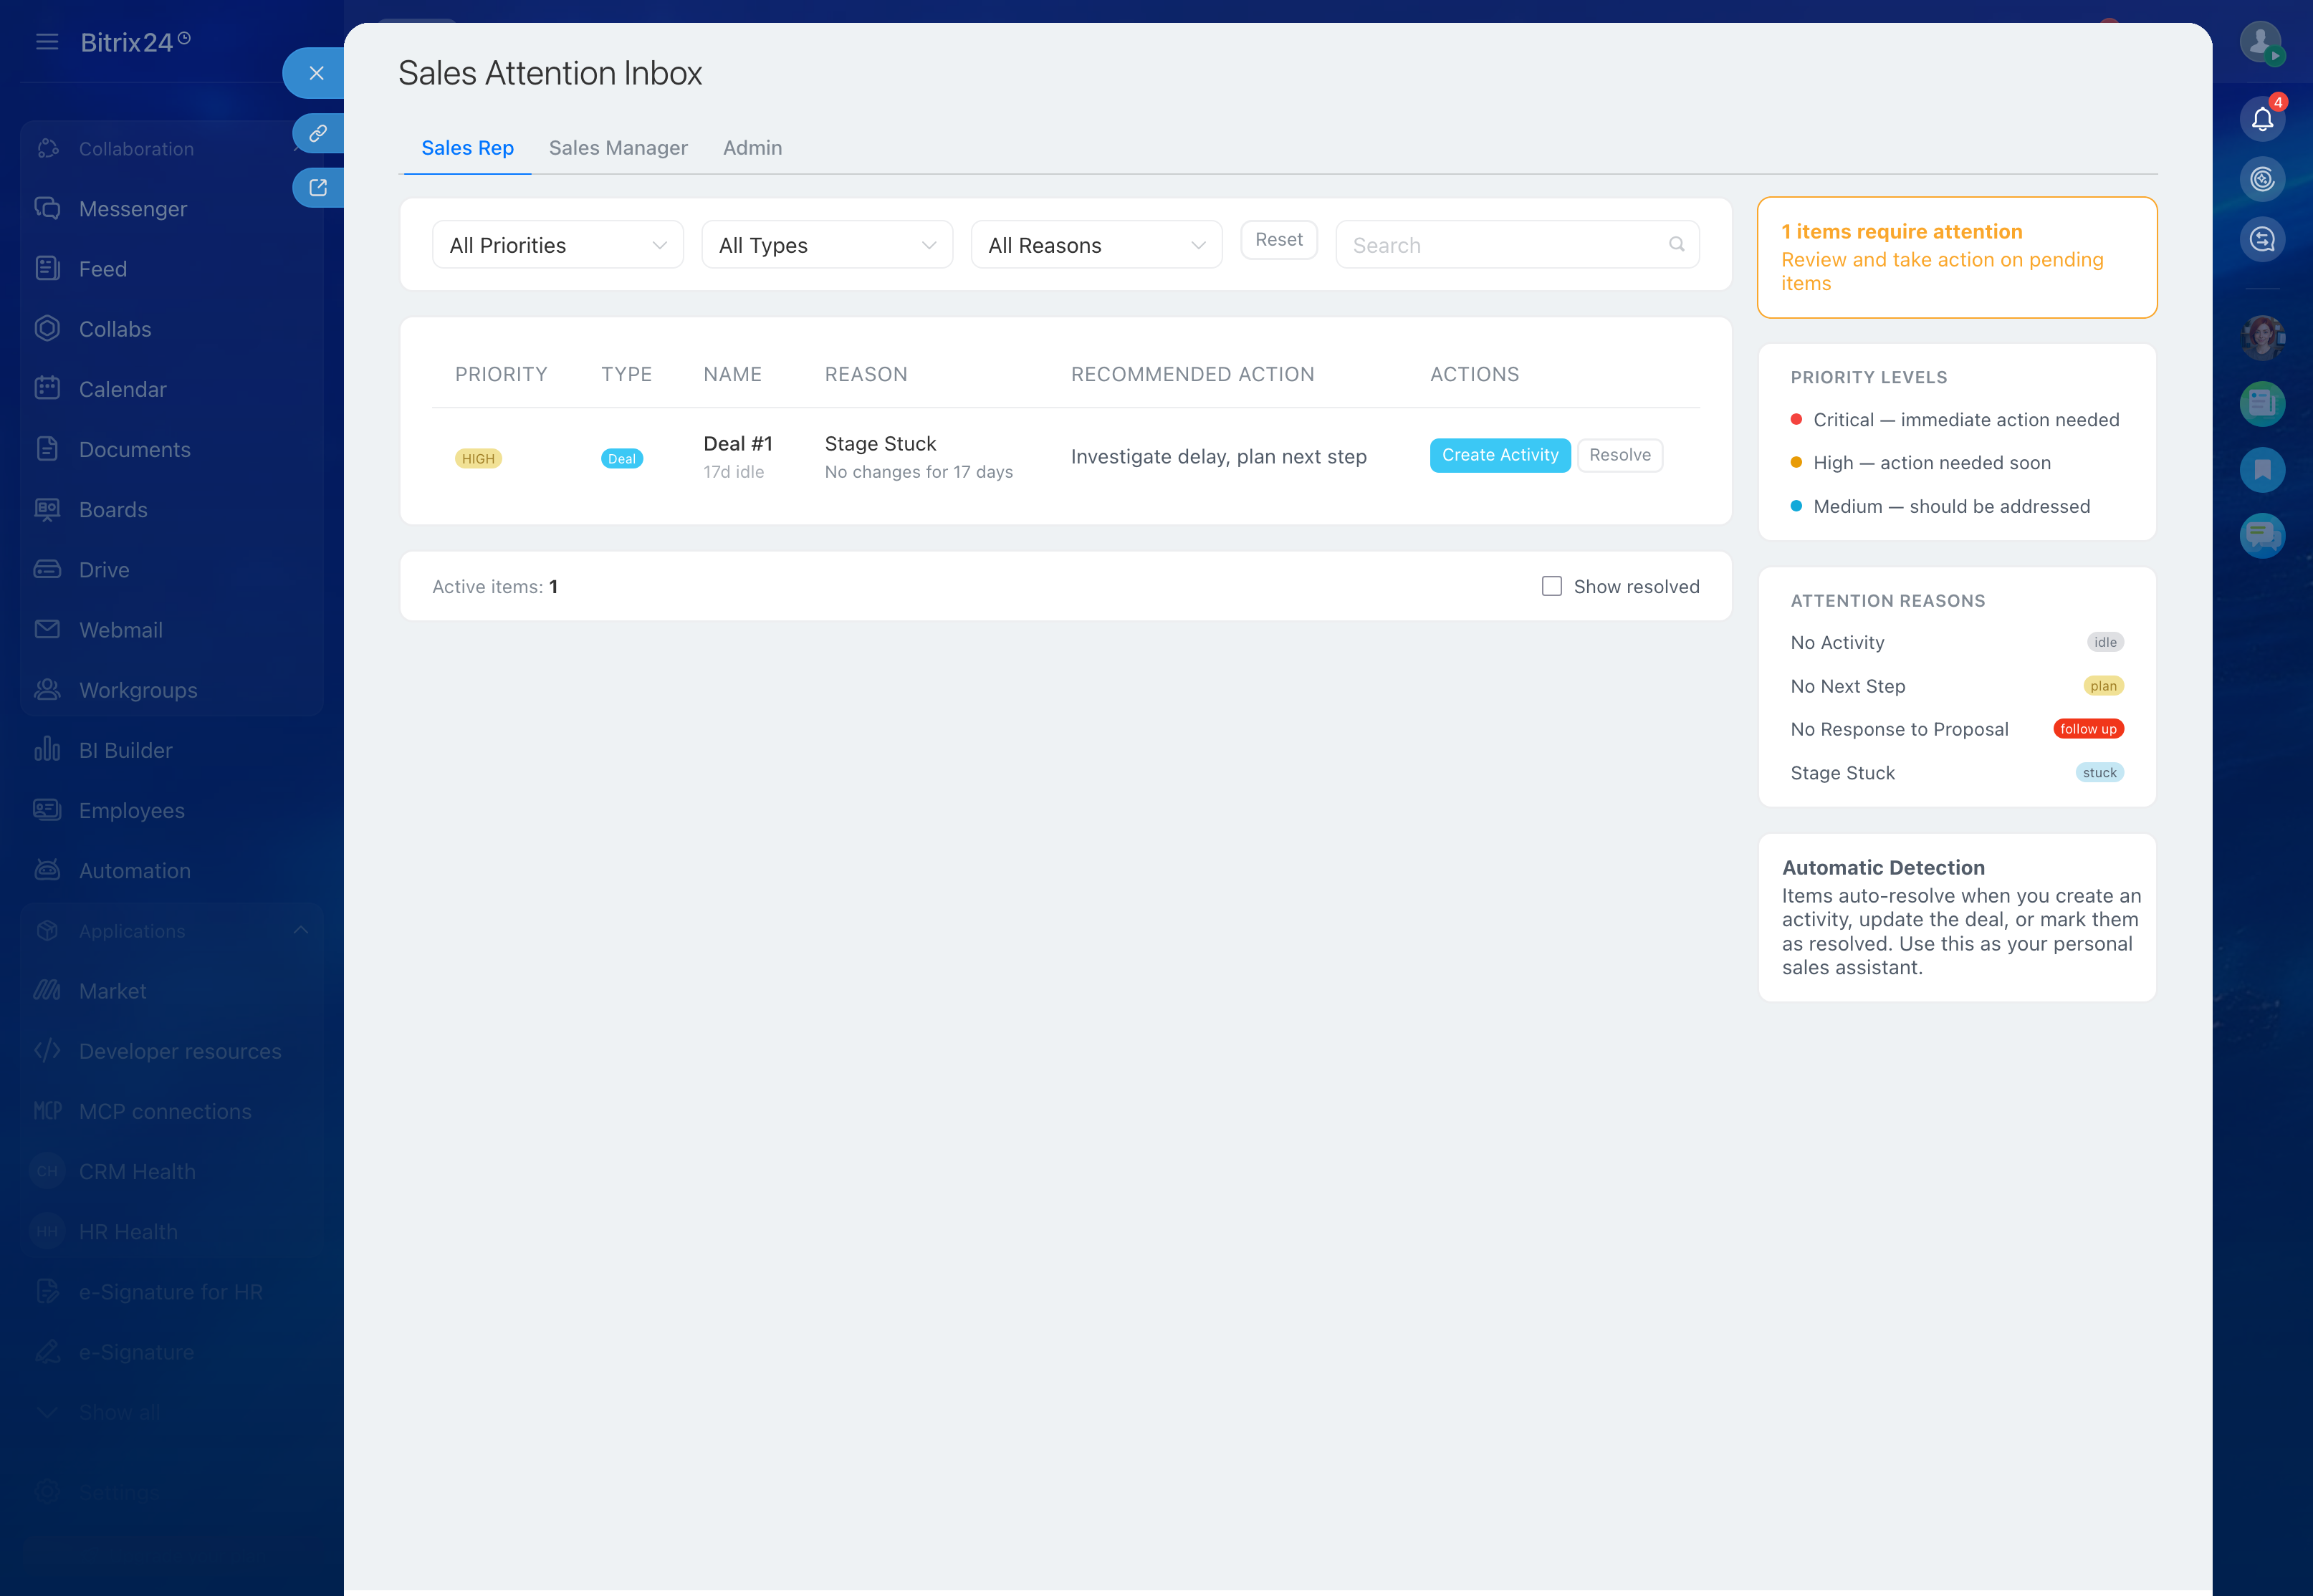Screen dimensions: 2313x1596
Task: Click the hamburger menu icon
Action: (x=47, y=42)
